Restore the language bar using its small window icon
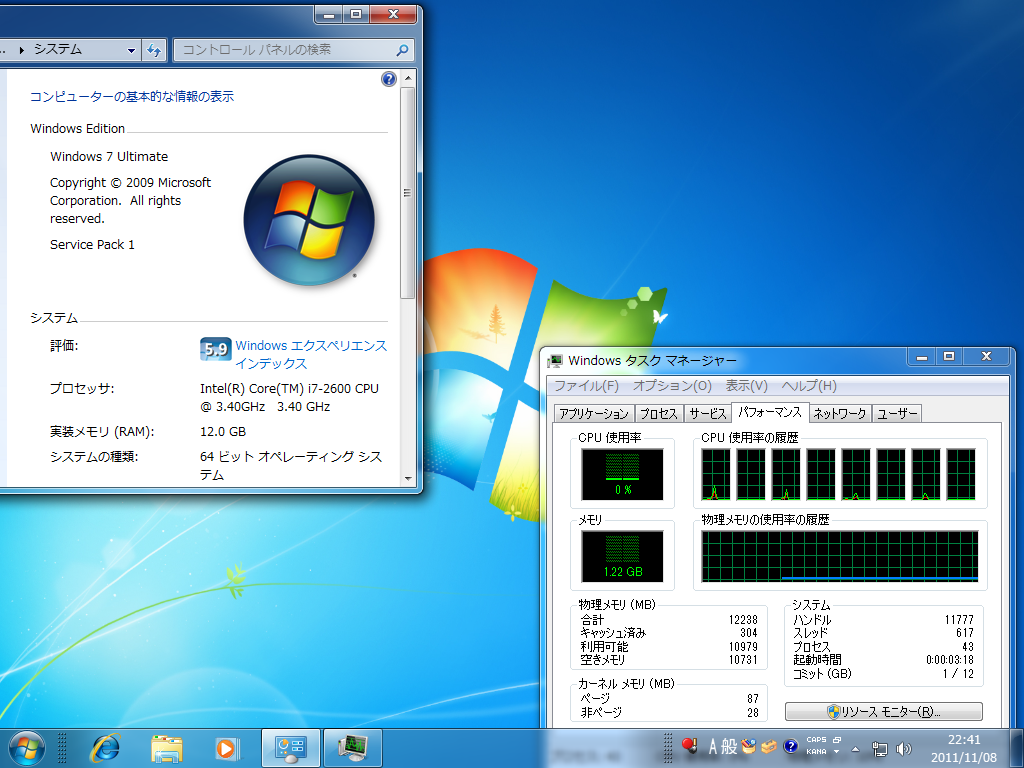 [x=837, y=740]
